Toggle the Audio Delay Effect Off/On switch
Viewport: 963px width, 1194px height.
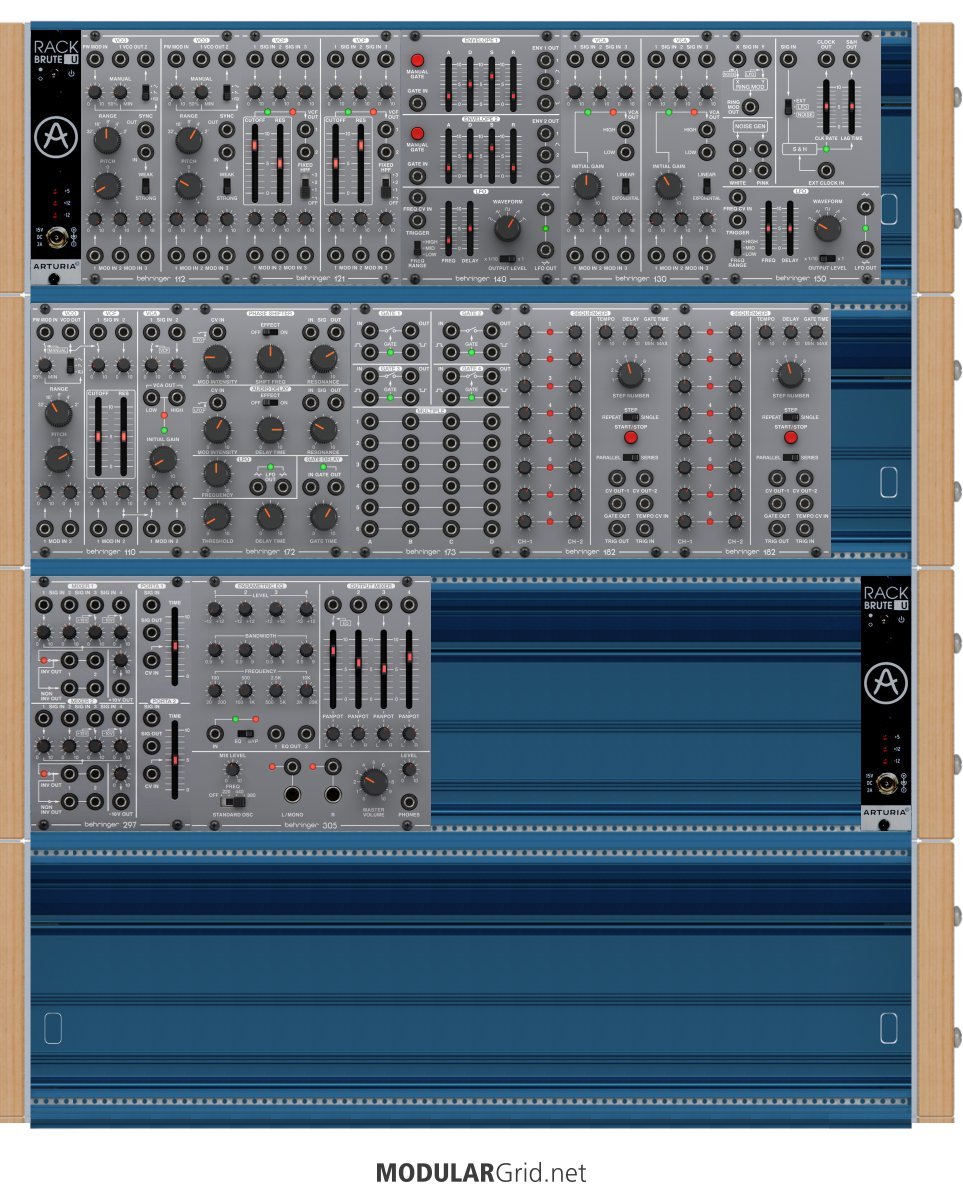coord(269,402)
